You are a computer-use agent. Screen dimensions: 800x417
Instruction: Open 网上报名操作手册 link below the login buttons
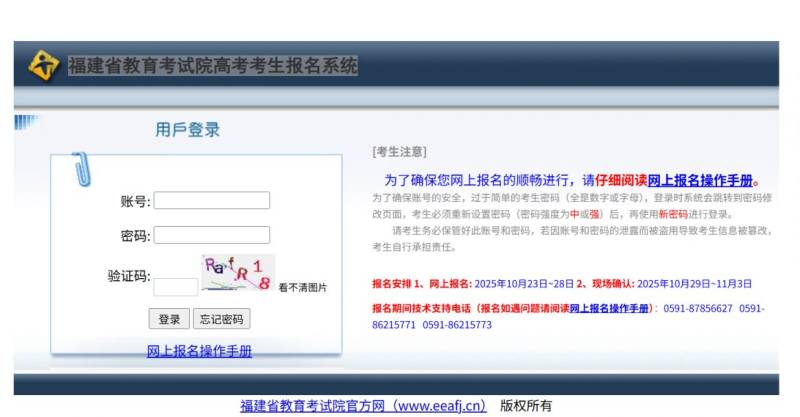click(199, 351)
